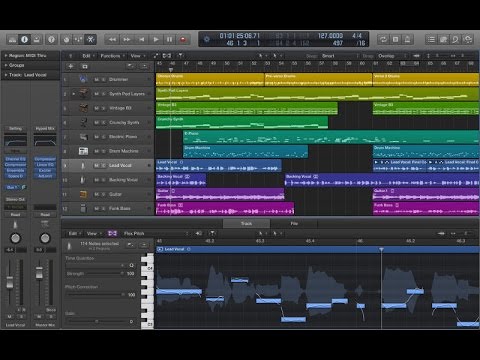The height and width of the screenshot is (360, 480).
Task: Click tempo value 127.0000 in LCD
Action: pos(330,36)
